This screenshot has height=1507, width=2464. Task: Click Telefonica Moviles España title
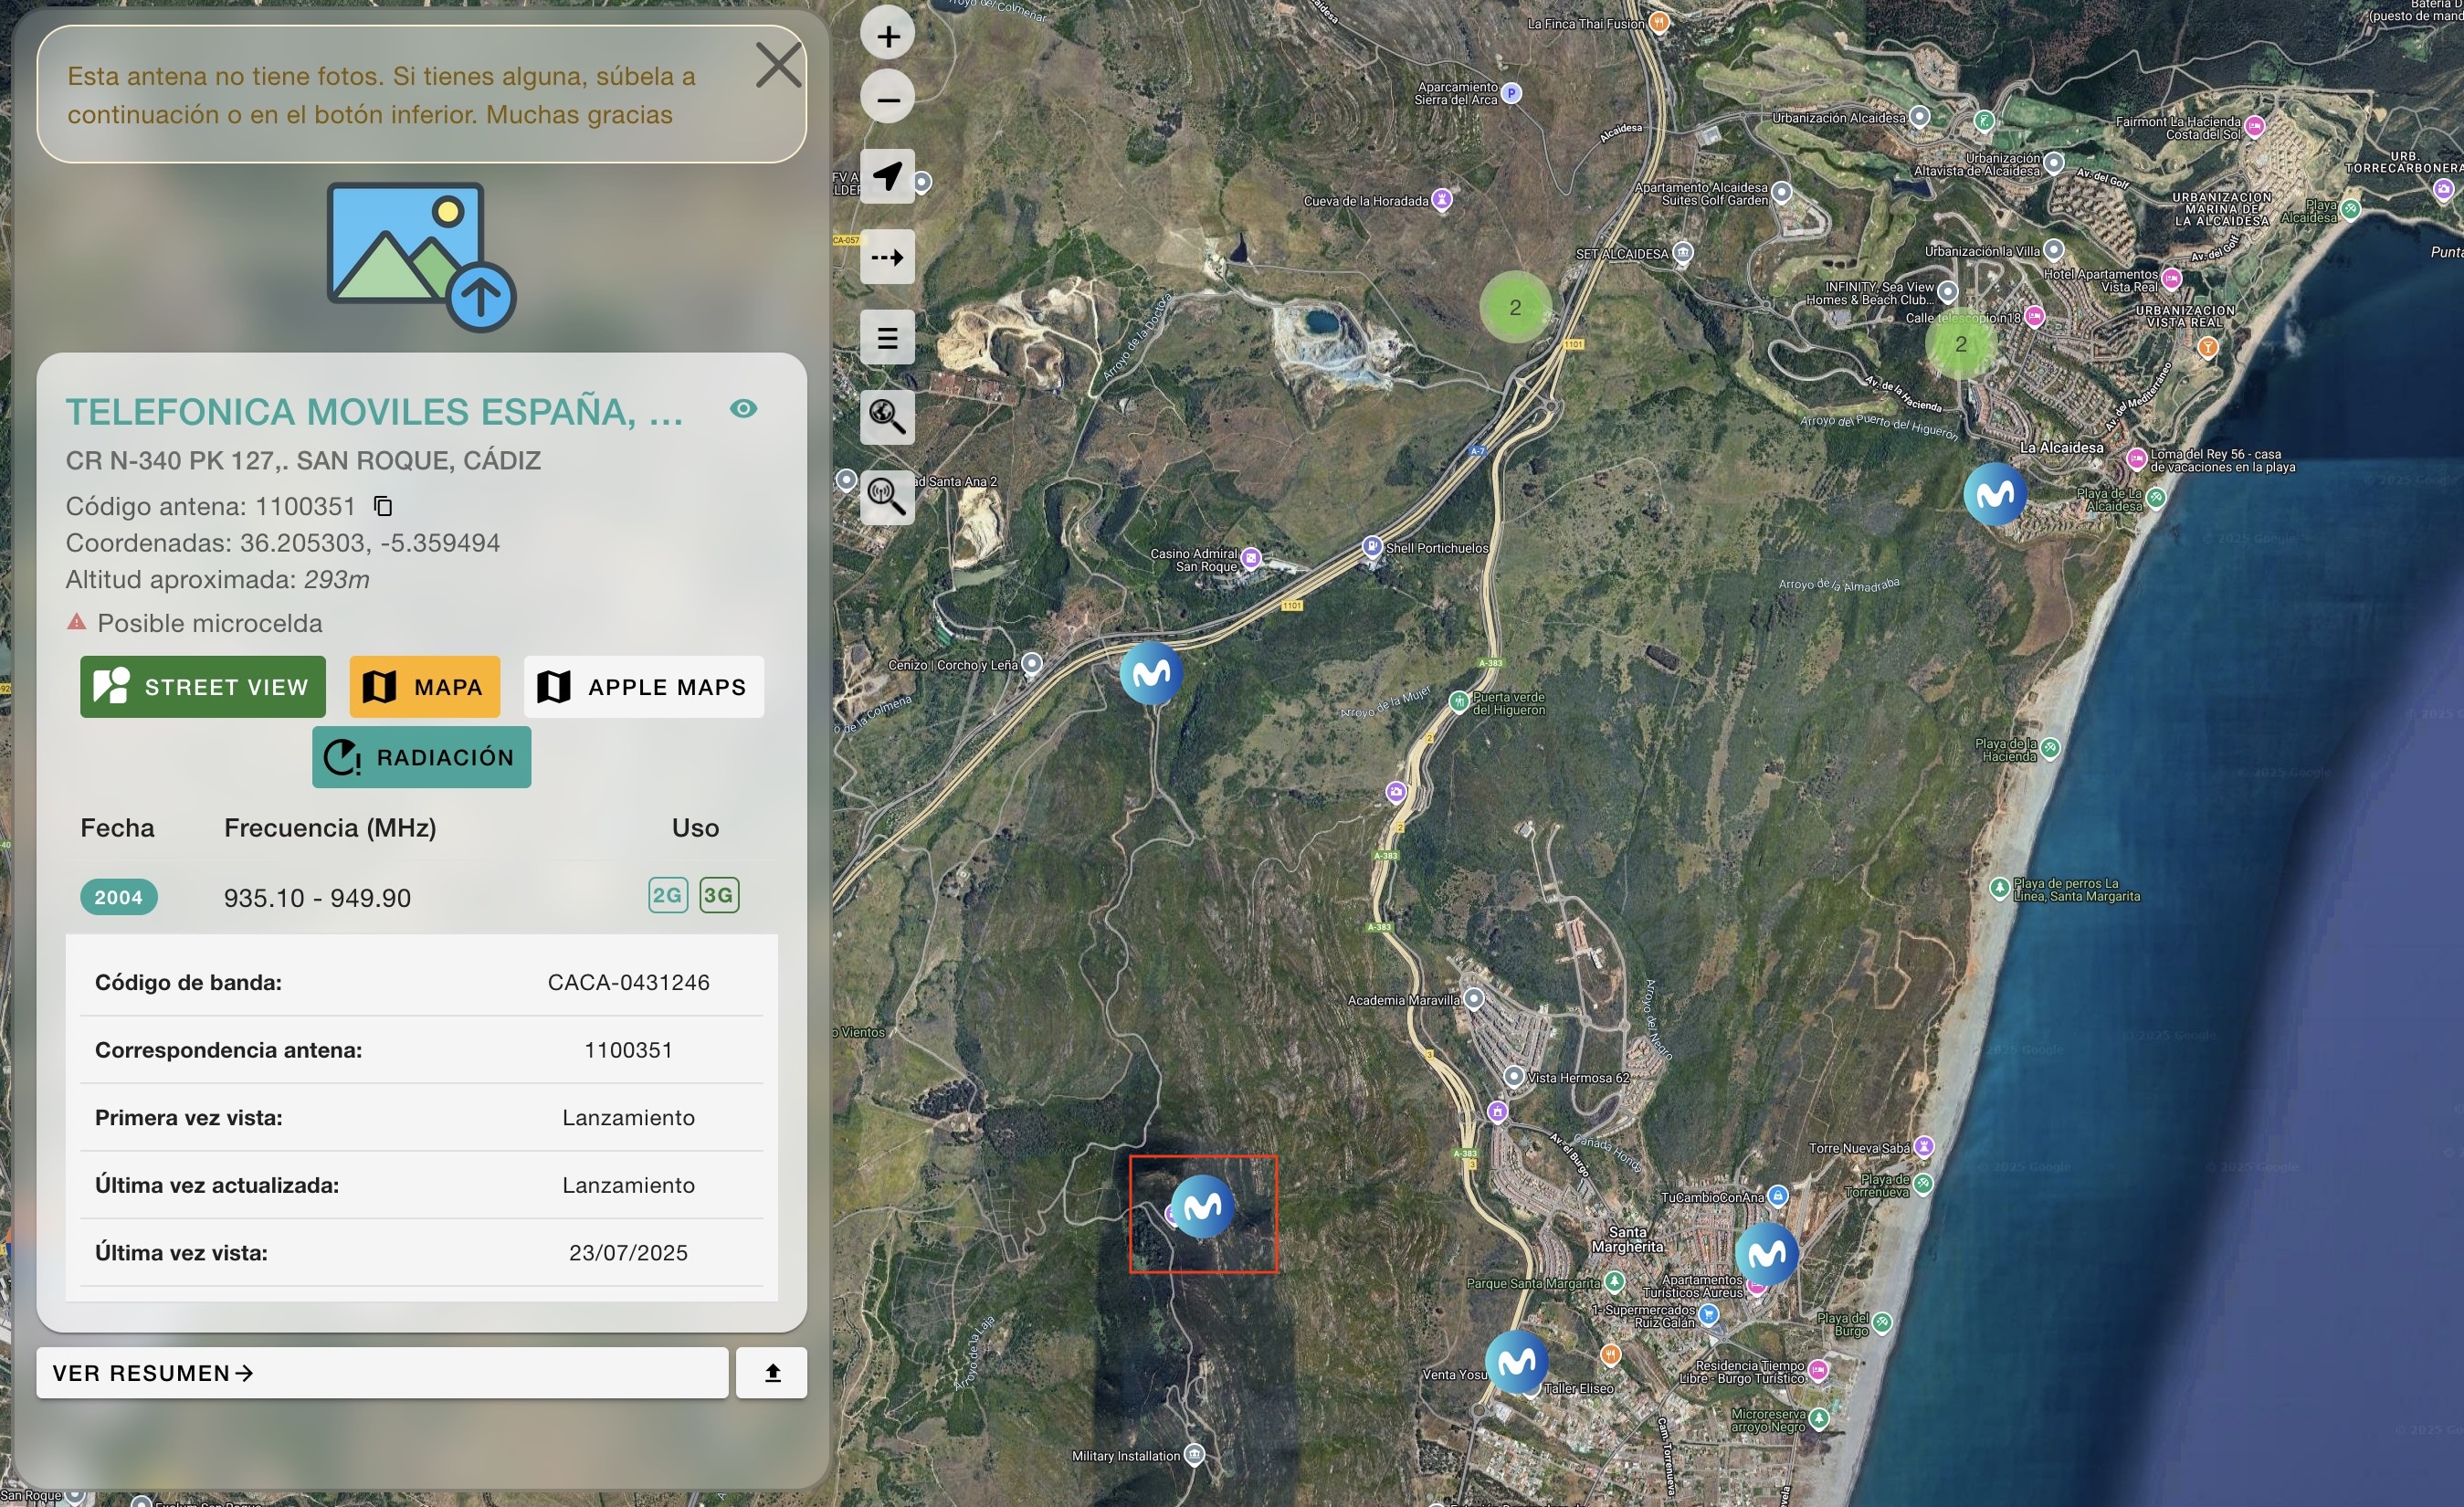coord(375,412)
